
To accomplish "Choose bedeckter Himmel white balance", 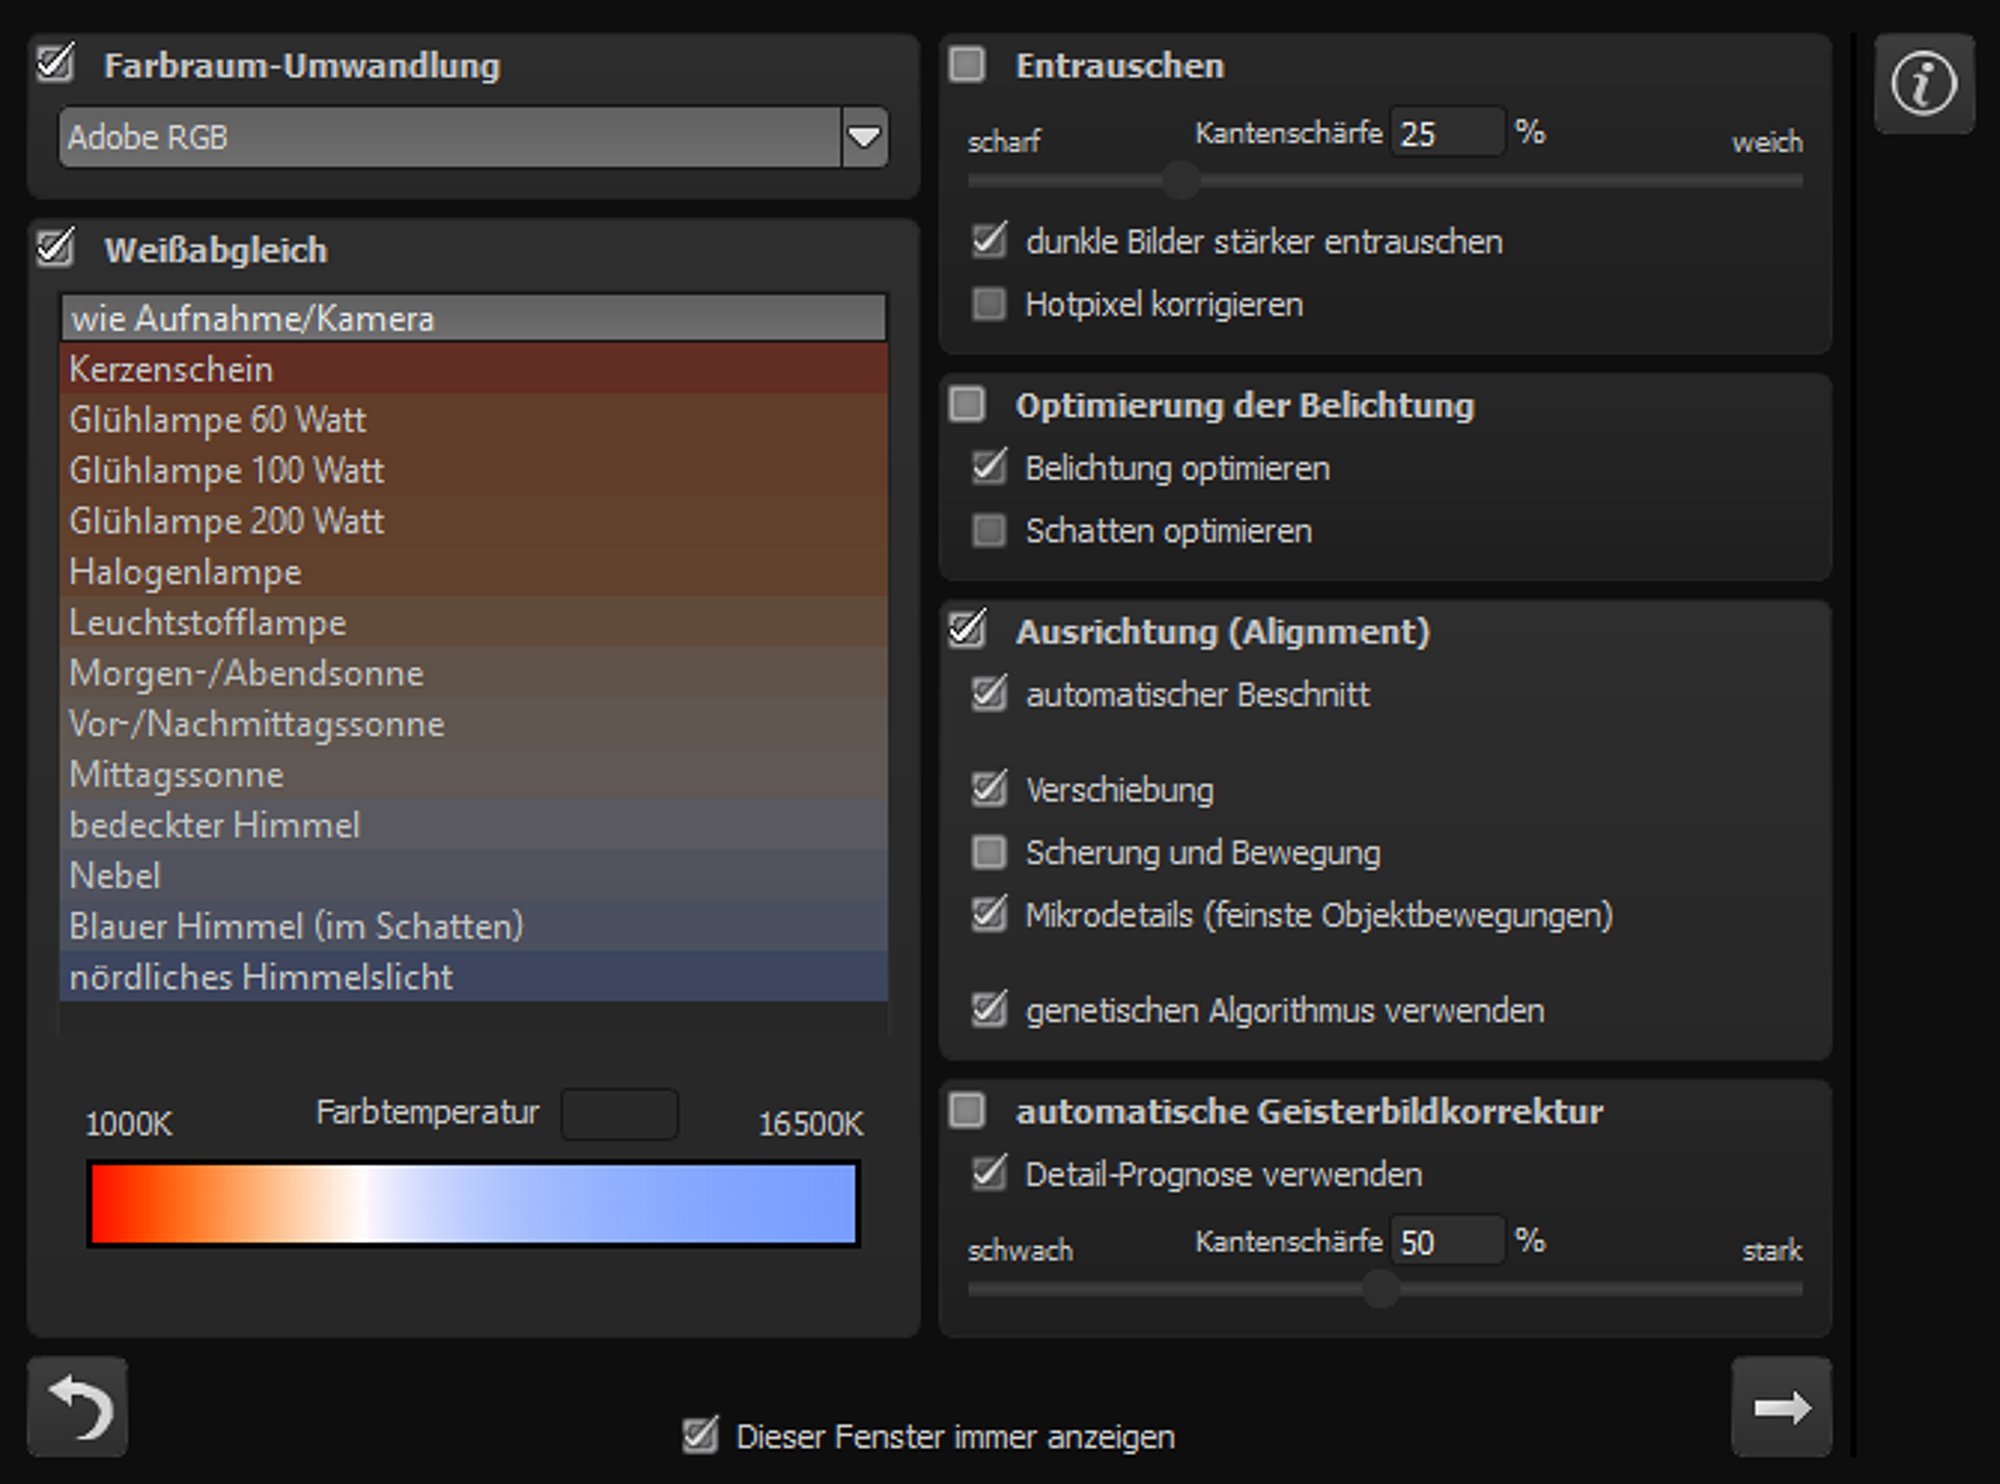I will point(474,825).
